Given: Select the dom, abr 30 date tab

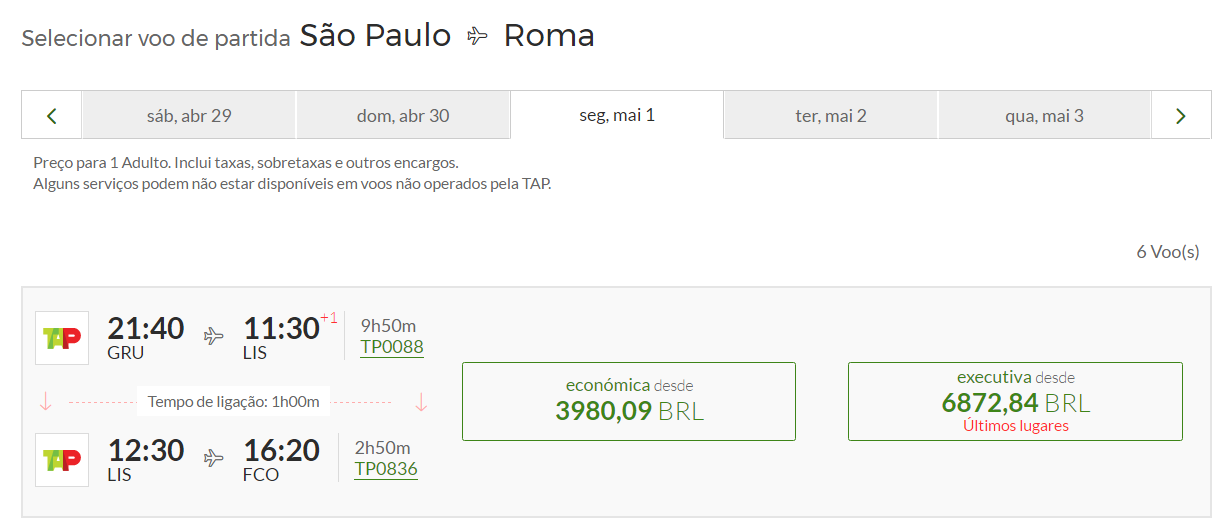Looking at the screenshot, I should pyautogui.click(x=403, y=116).
